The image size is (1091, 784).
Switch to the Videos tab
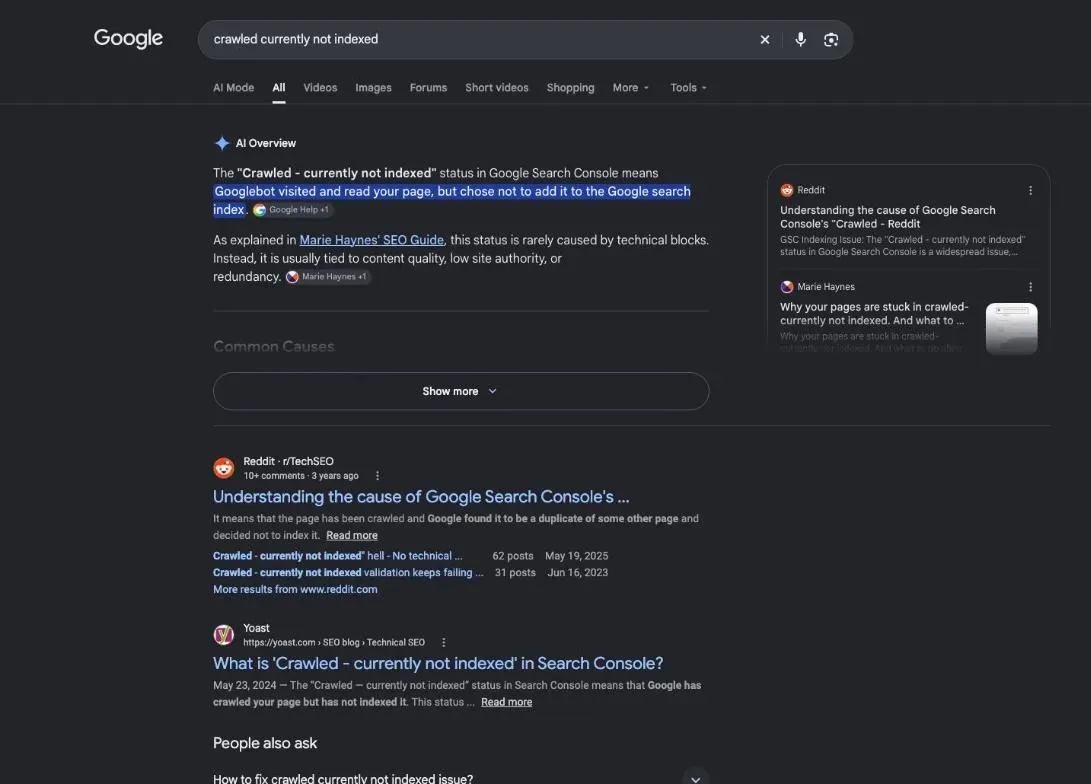coord(320,88)
